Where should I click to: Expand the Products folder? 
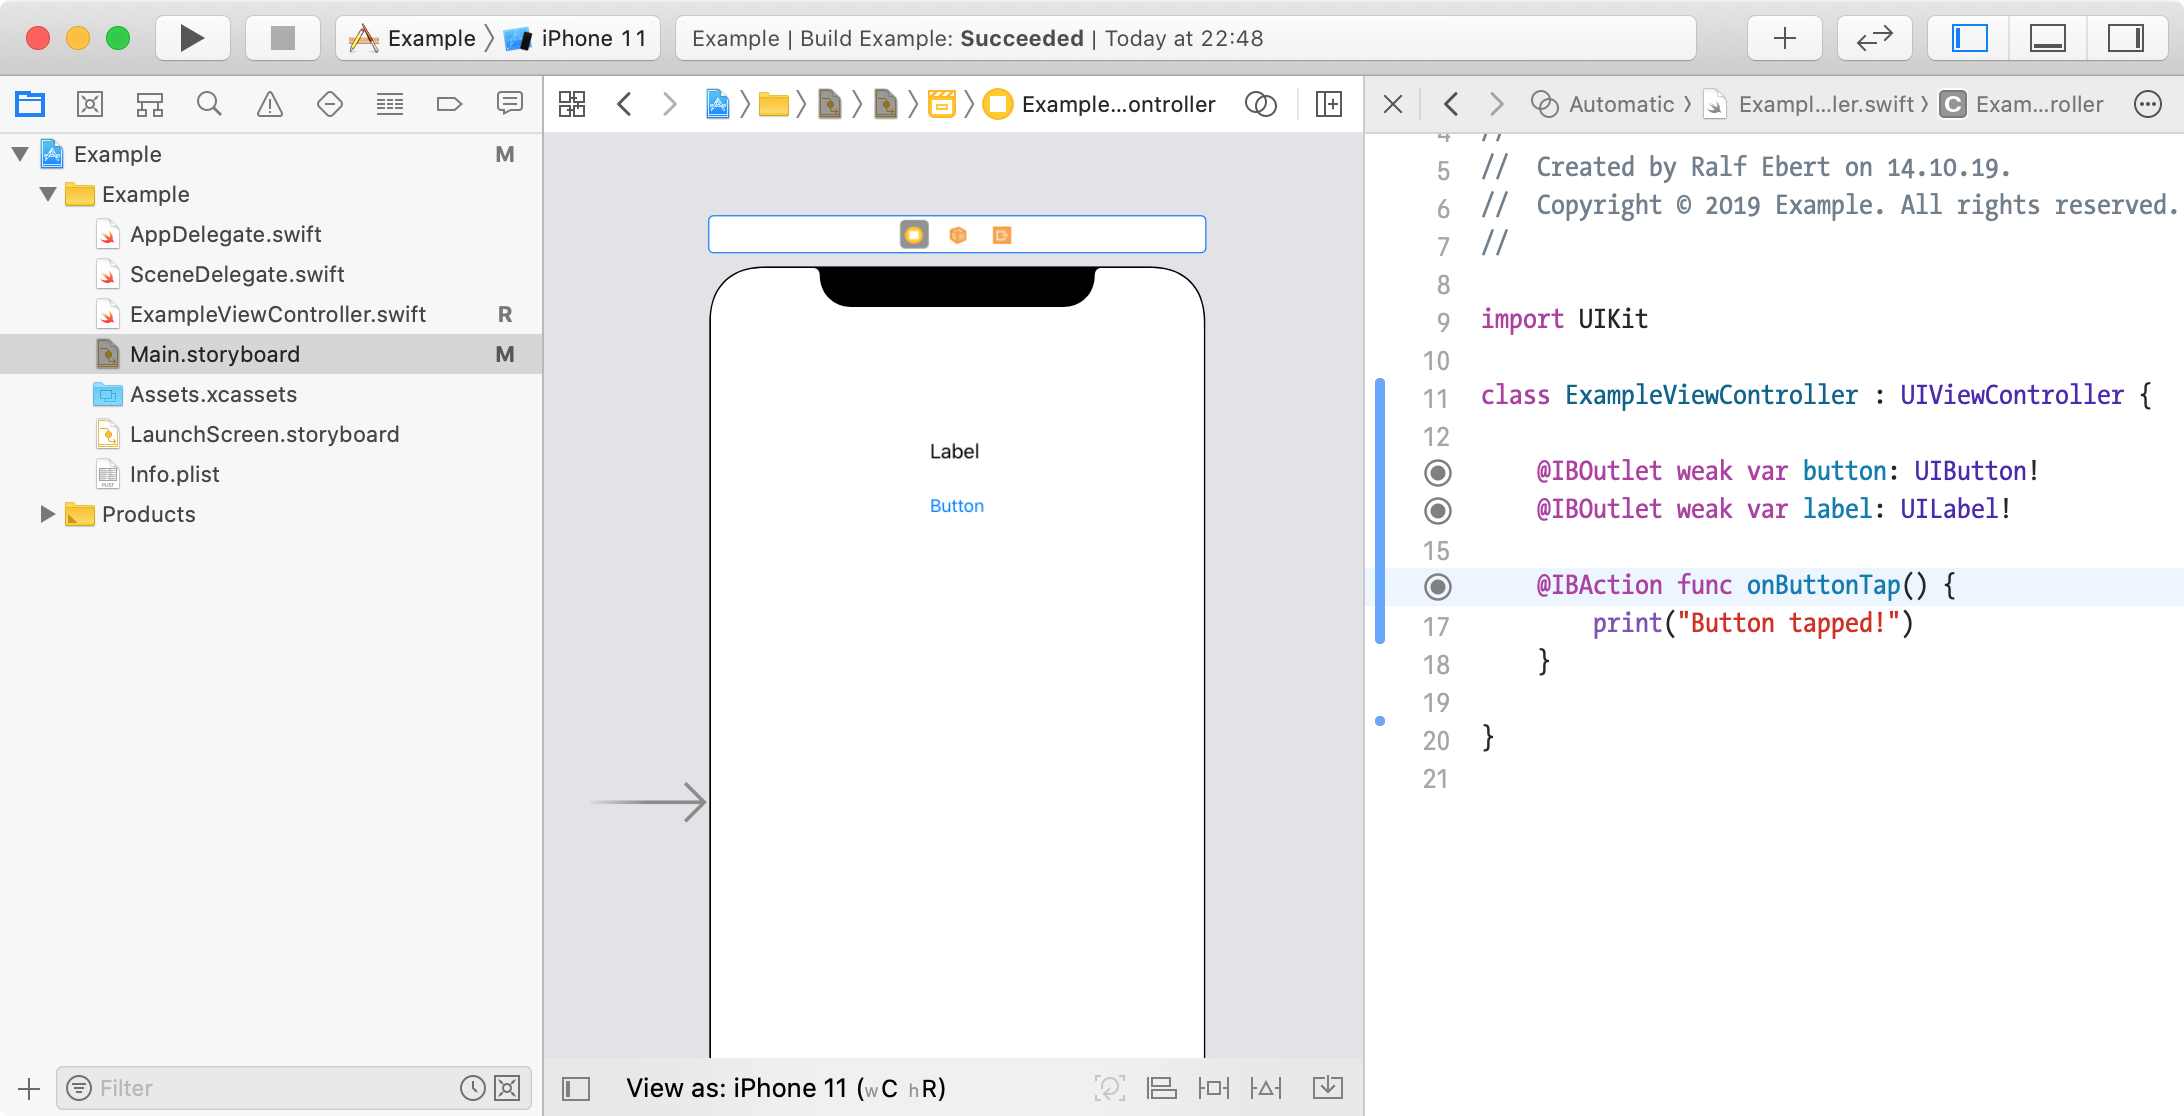47,514
